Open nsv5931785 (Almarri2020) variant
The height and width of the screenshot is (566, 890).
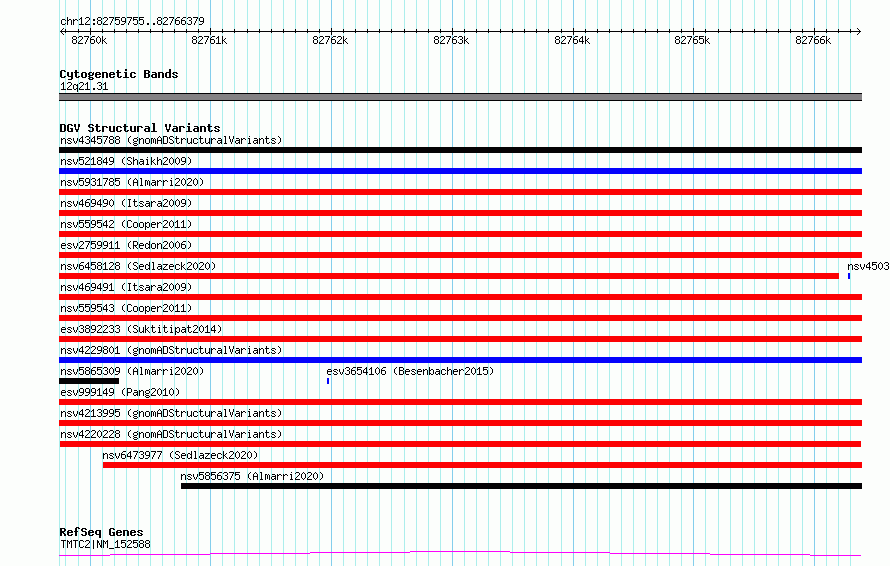(x=132, y=182)
